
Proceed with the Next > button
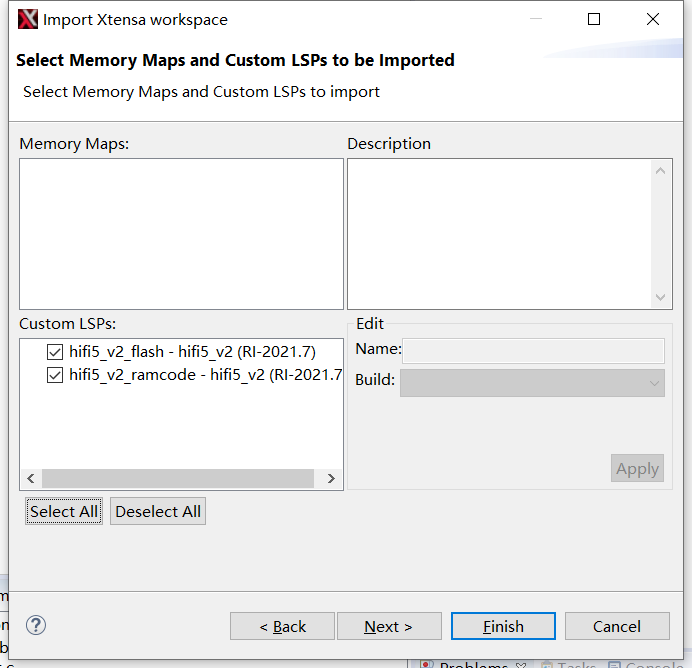(389, 626)
